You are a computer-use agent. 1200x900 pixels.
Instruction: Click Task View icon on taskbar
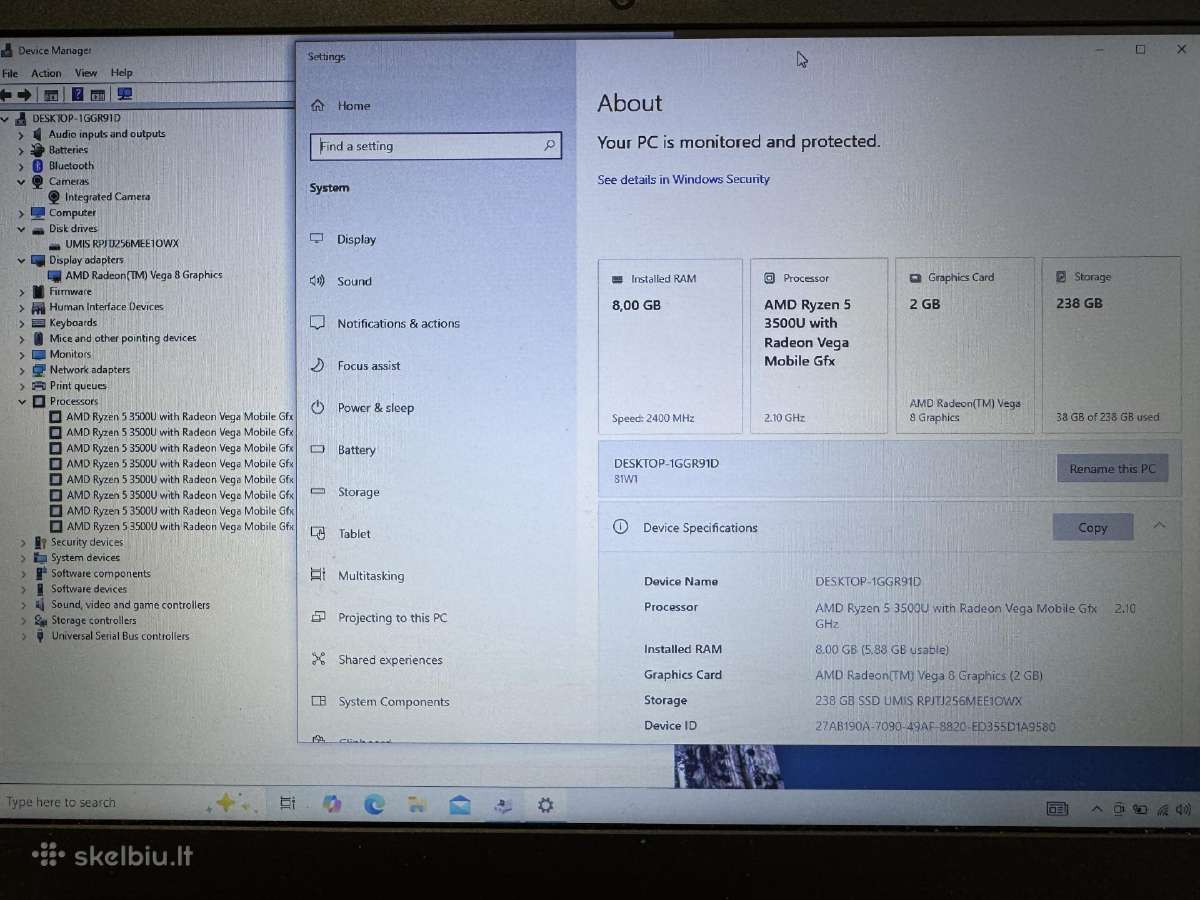[x=288, y=803]
